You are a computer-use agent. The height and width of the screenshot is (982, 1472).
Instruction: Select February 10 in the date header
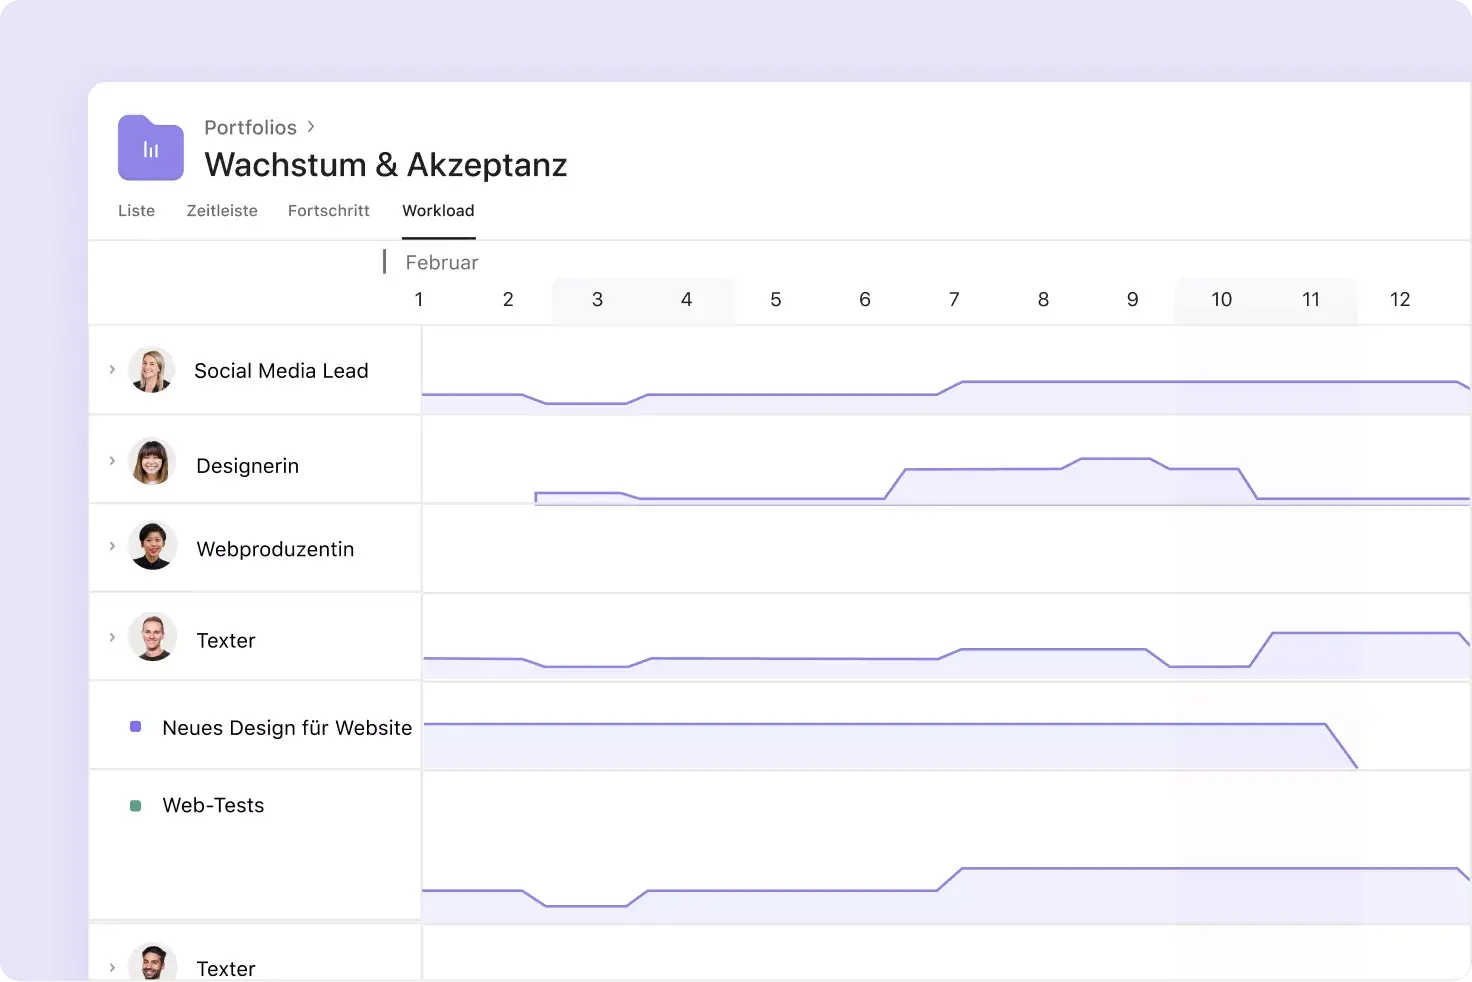tap(1221, 299)
